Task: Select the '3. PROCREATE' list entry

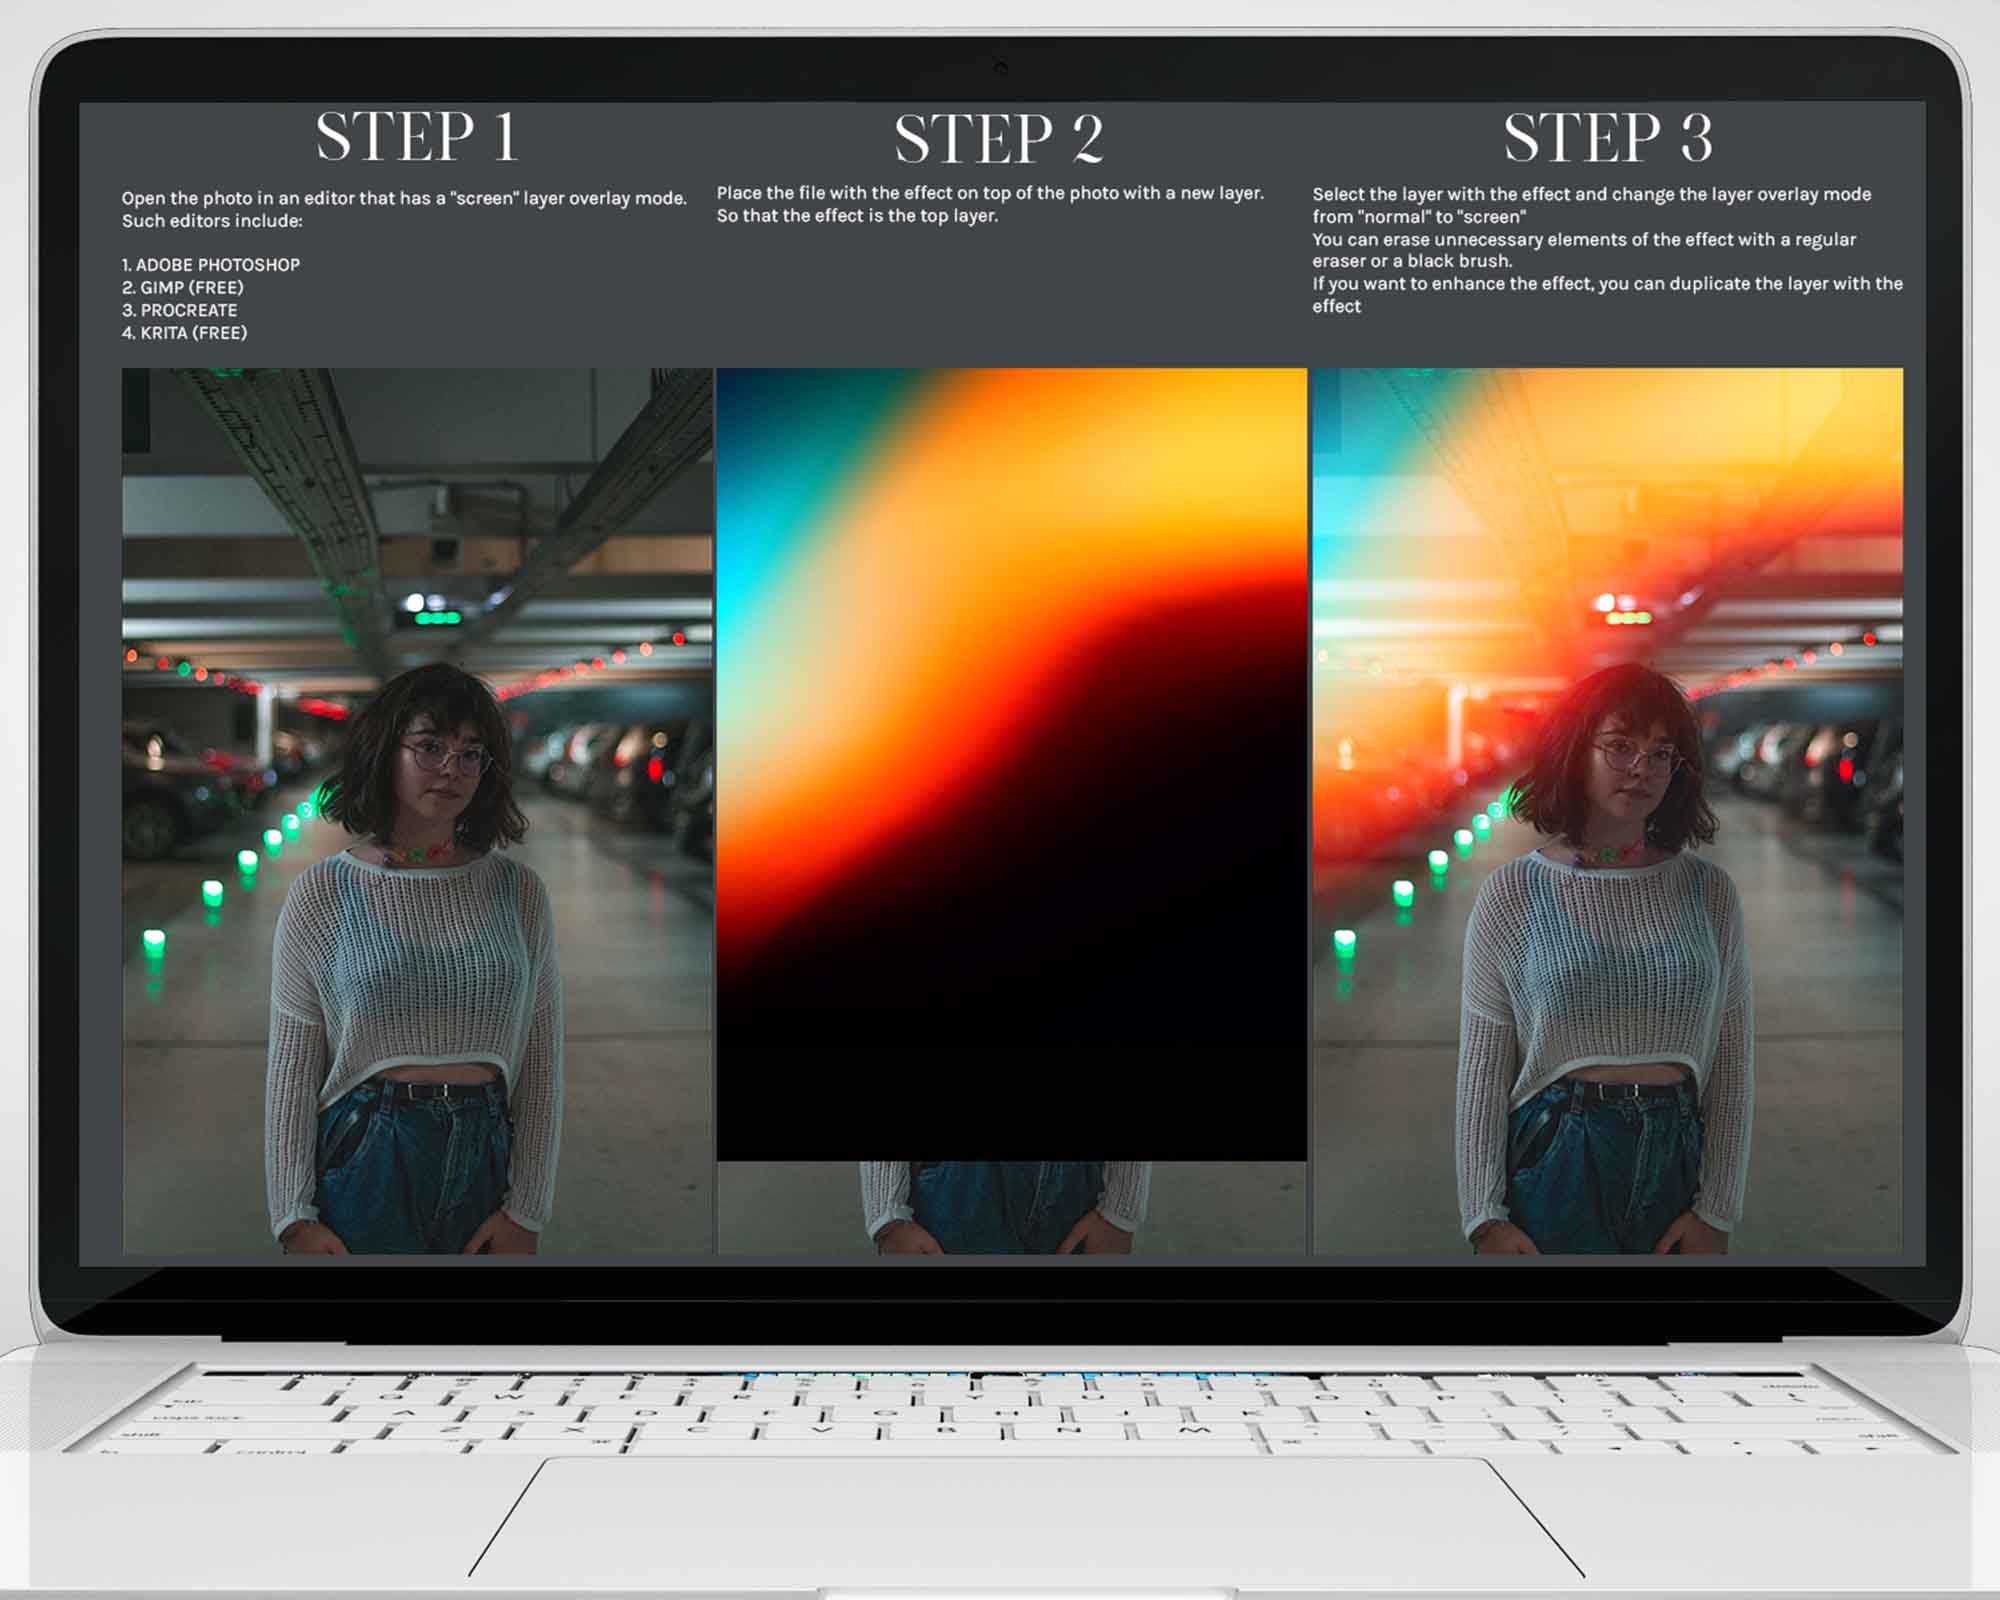Action: (180, 310)
